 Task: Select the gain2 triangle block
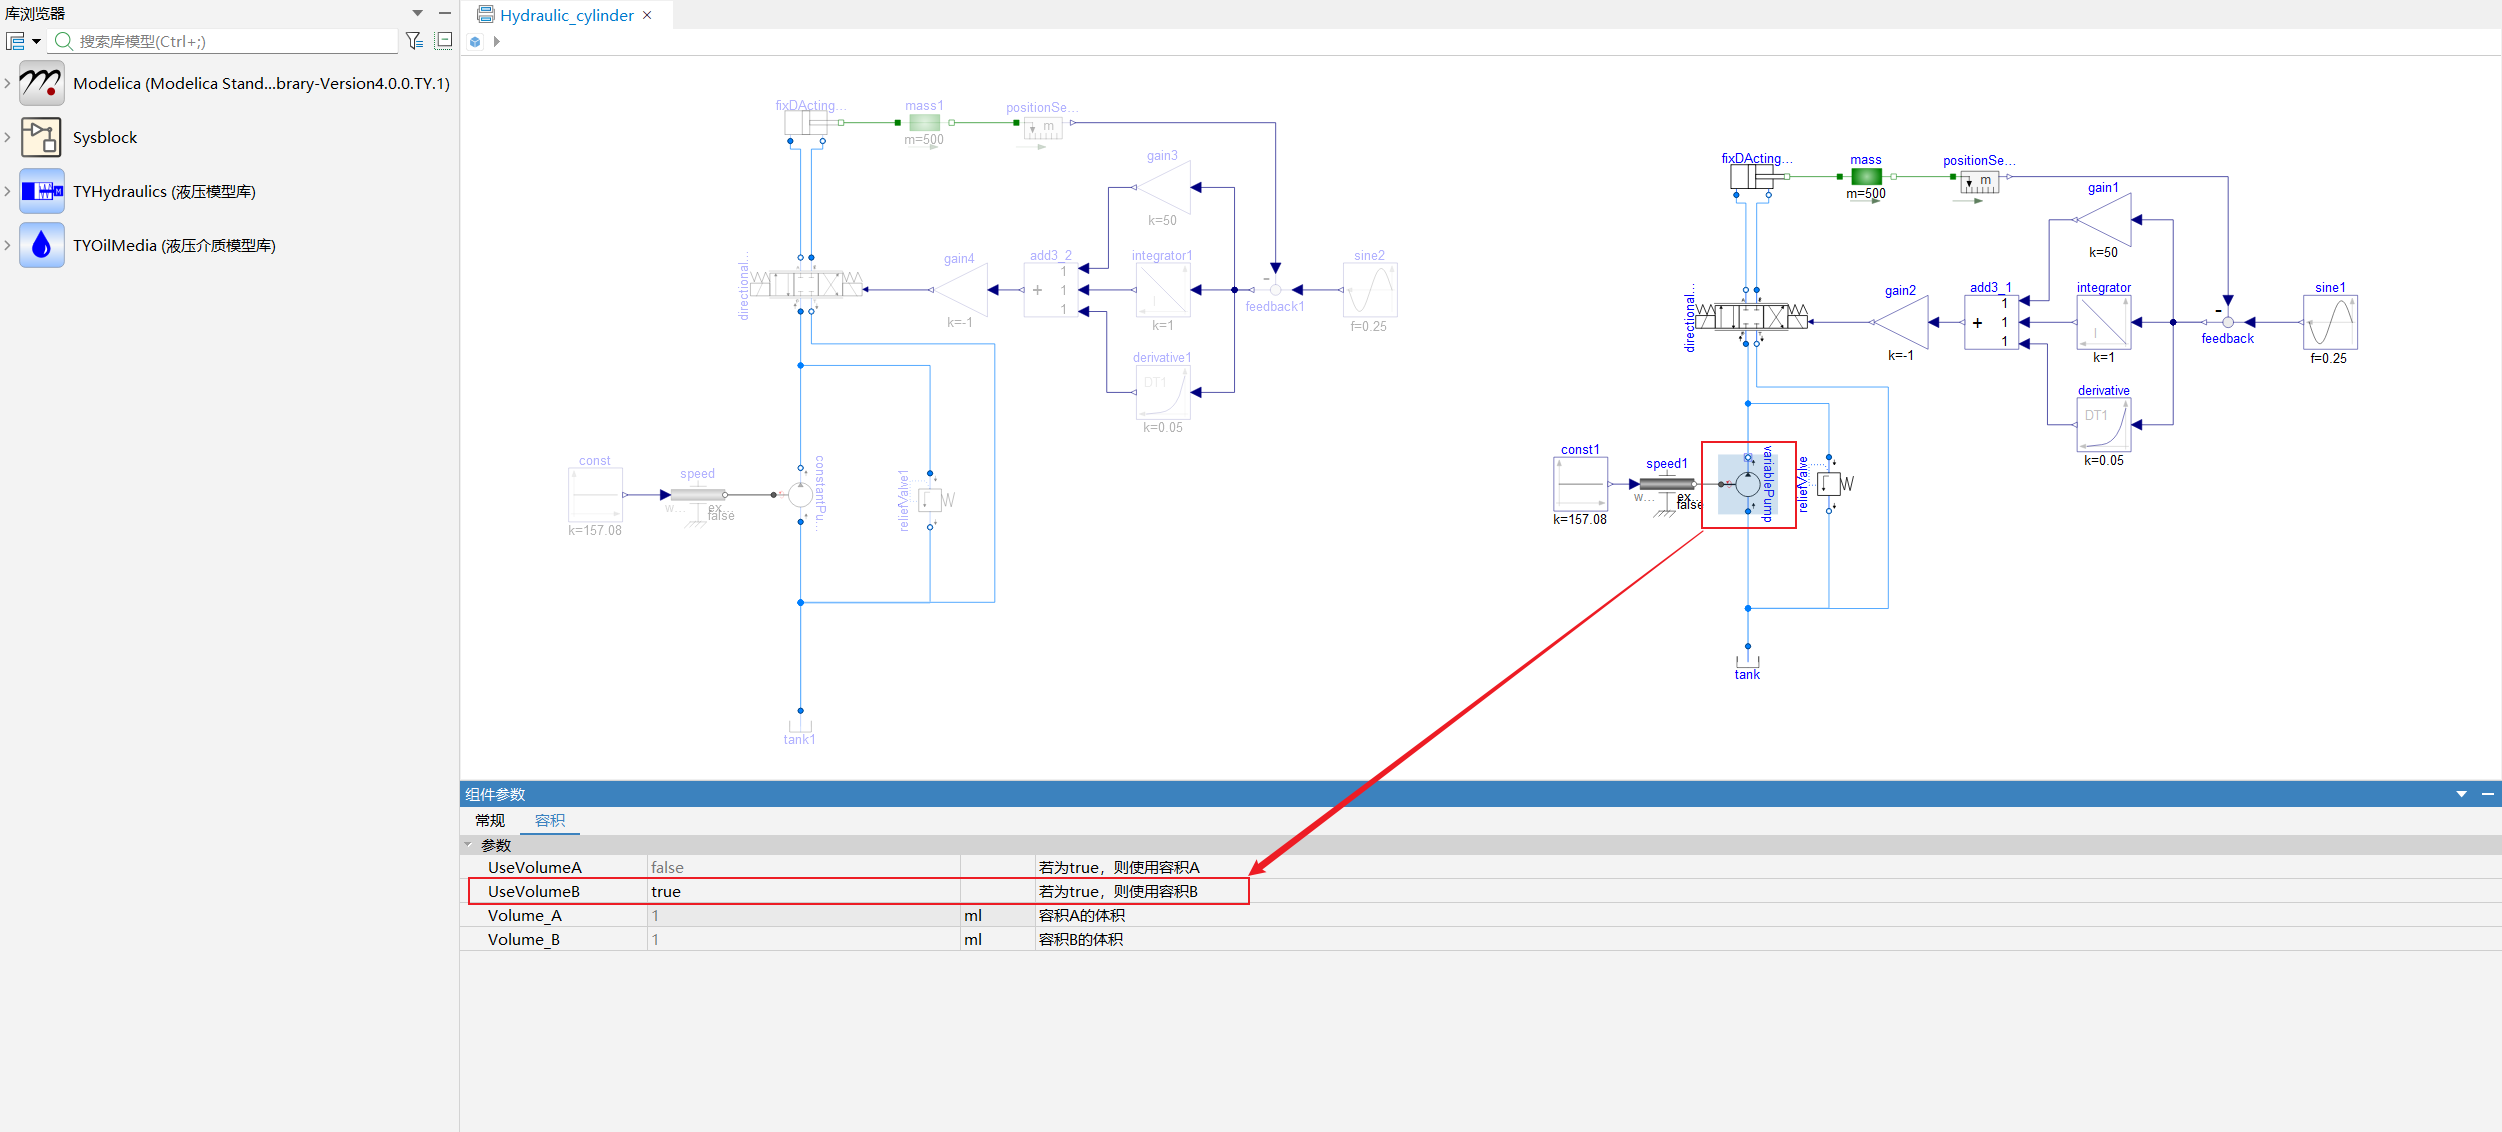pyautogui.click(x=1900, y=322)
